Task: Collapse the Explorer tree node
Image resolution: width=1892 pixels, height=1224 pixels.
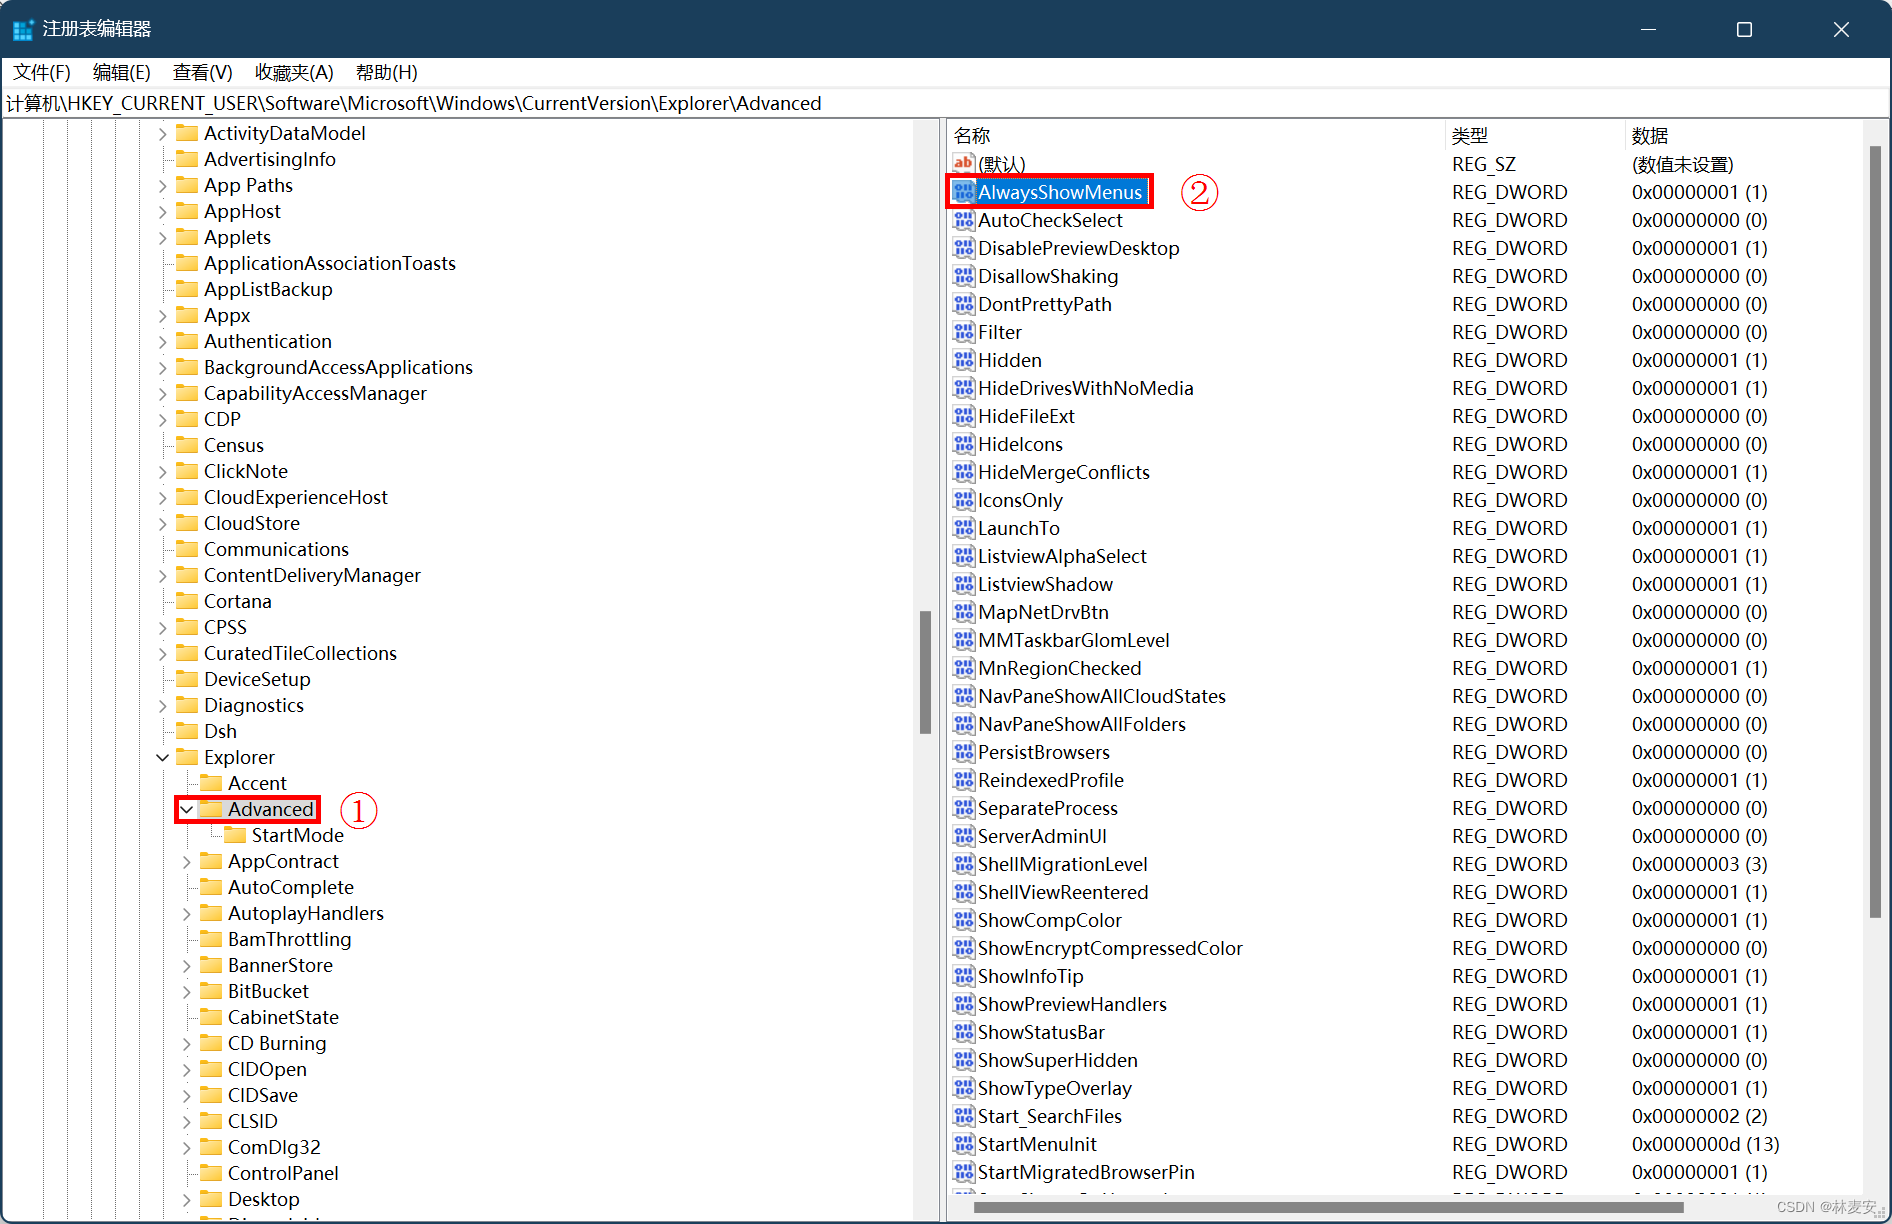Action: tap(163, 757)
